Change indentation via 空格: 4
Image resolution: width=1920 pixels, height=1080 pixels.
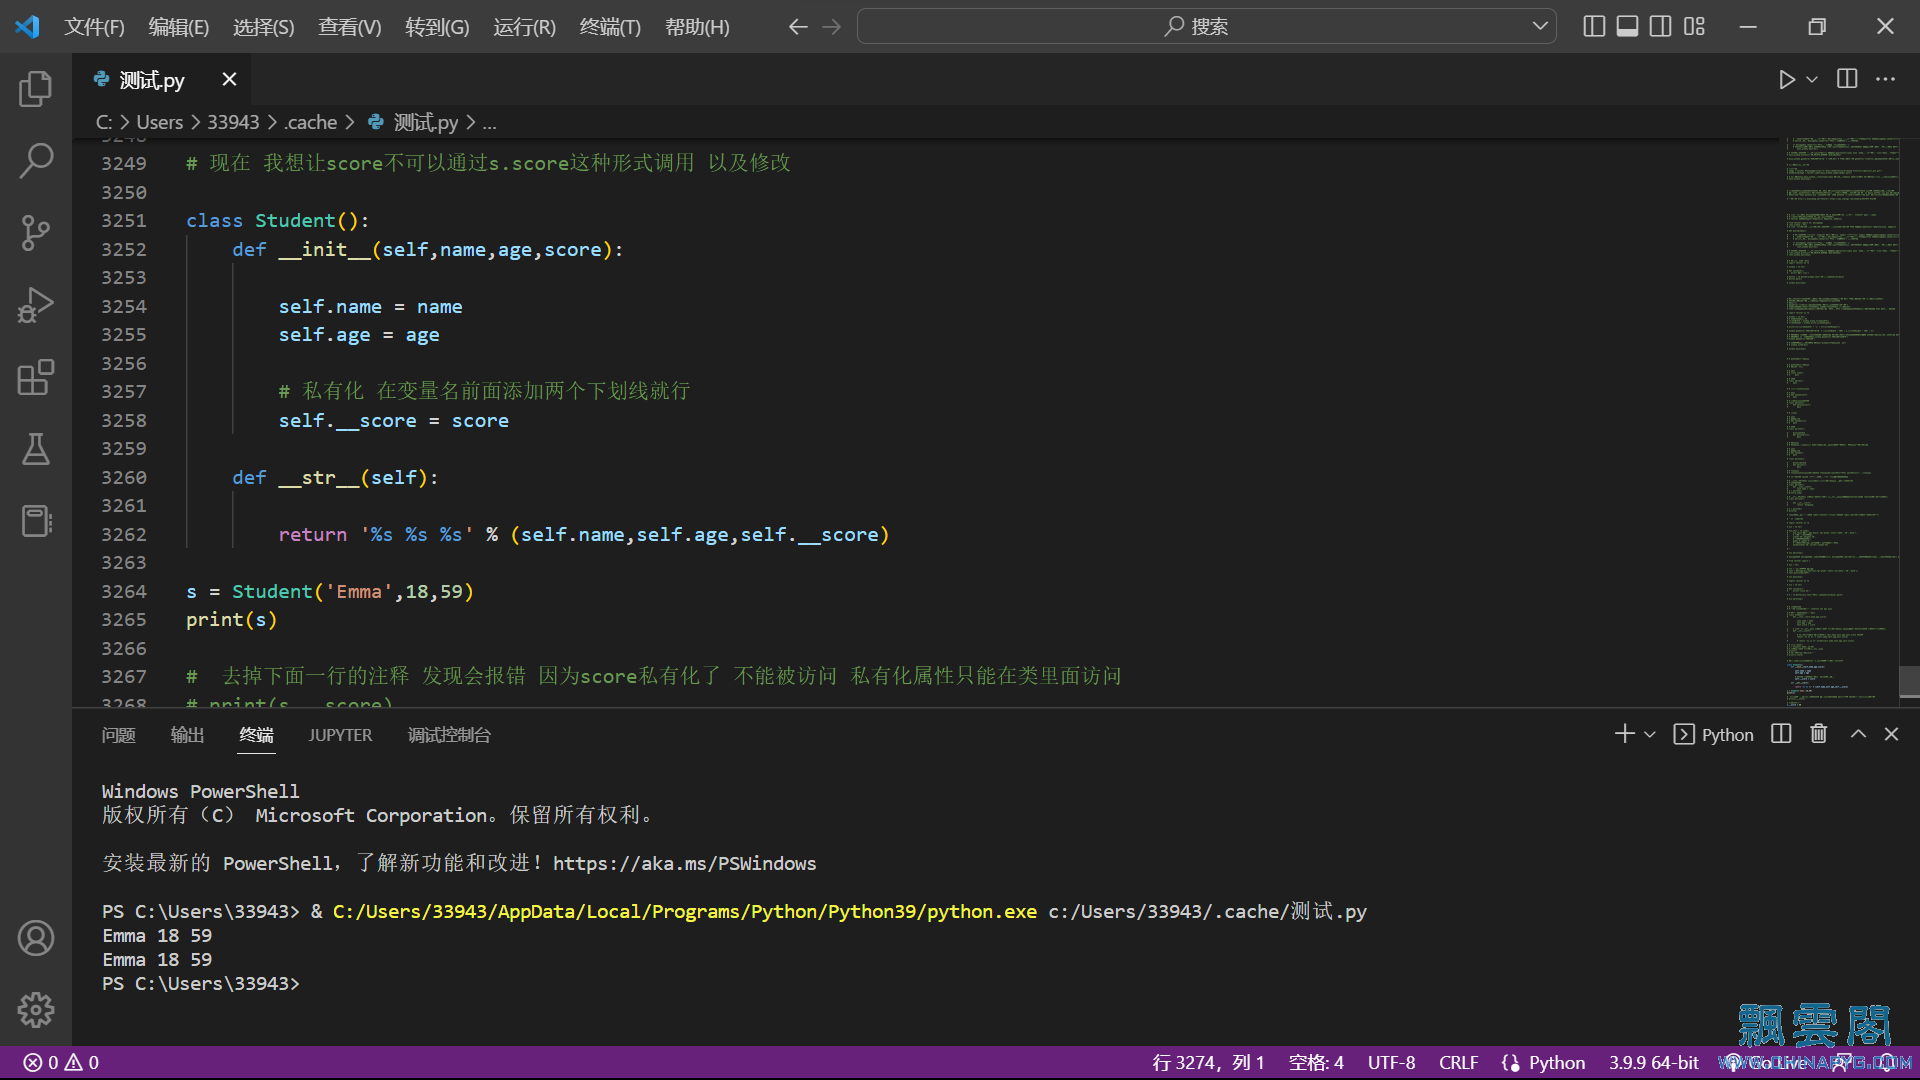tap(1316, 1062)
